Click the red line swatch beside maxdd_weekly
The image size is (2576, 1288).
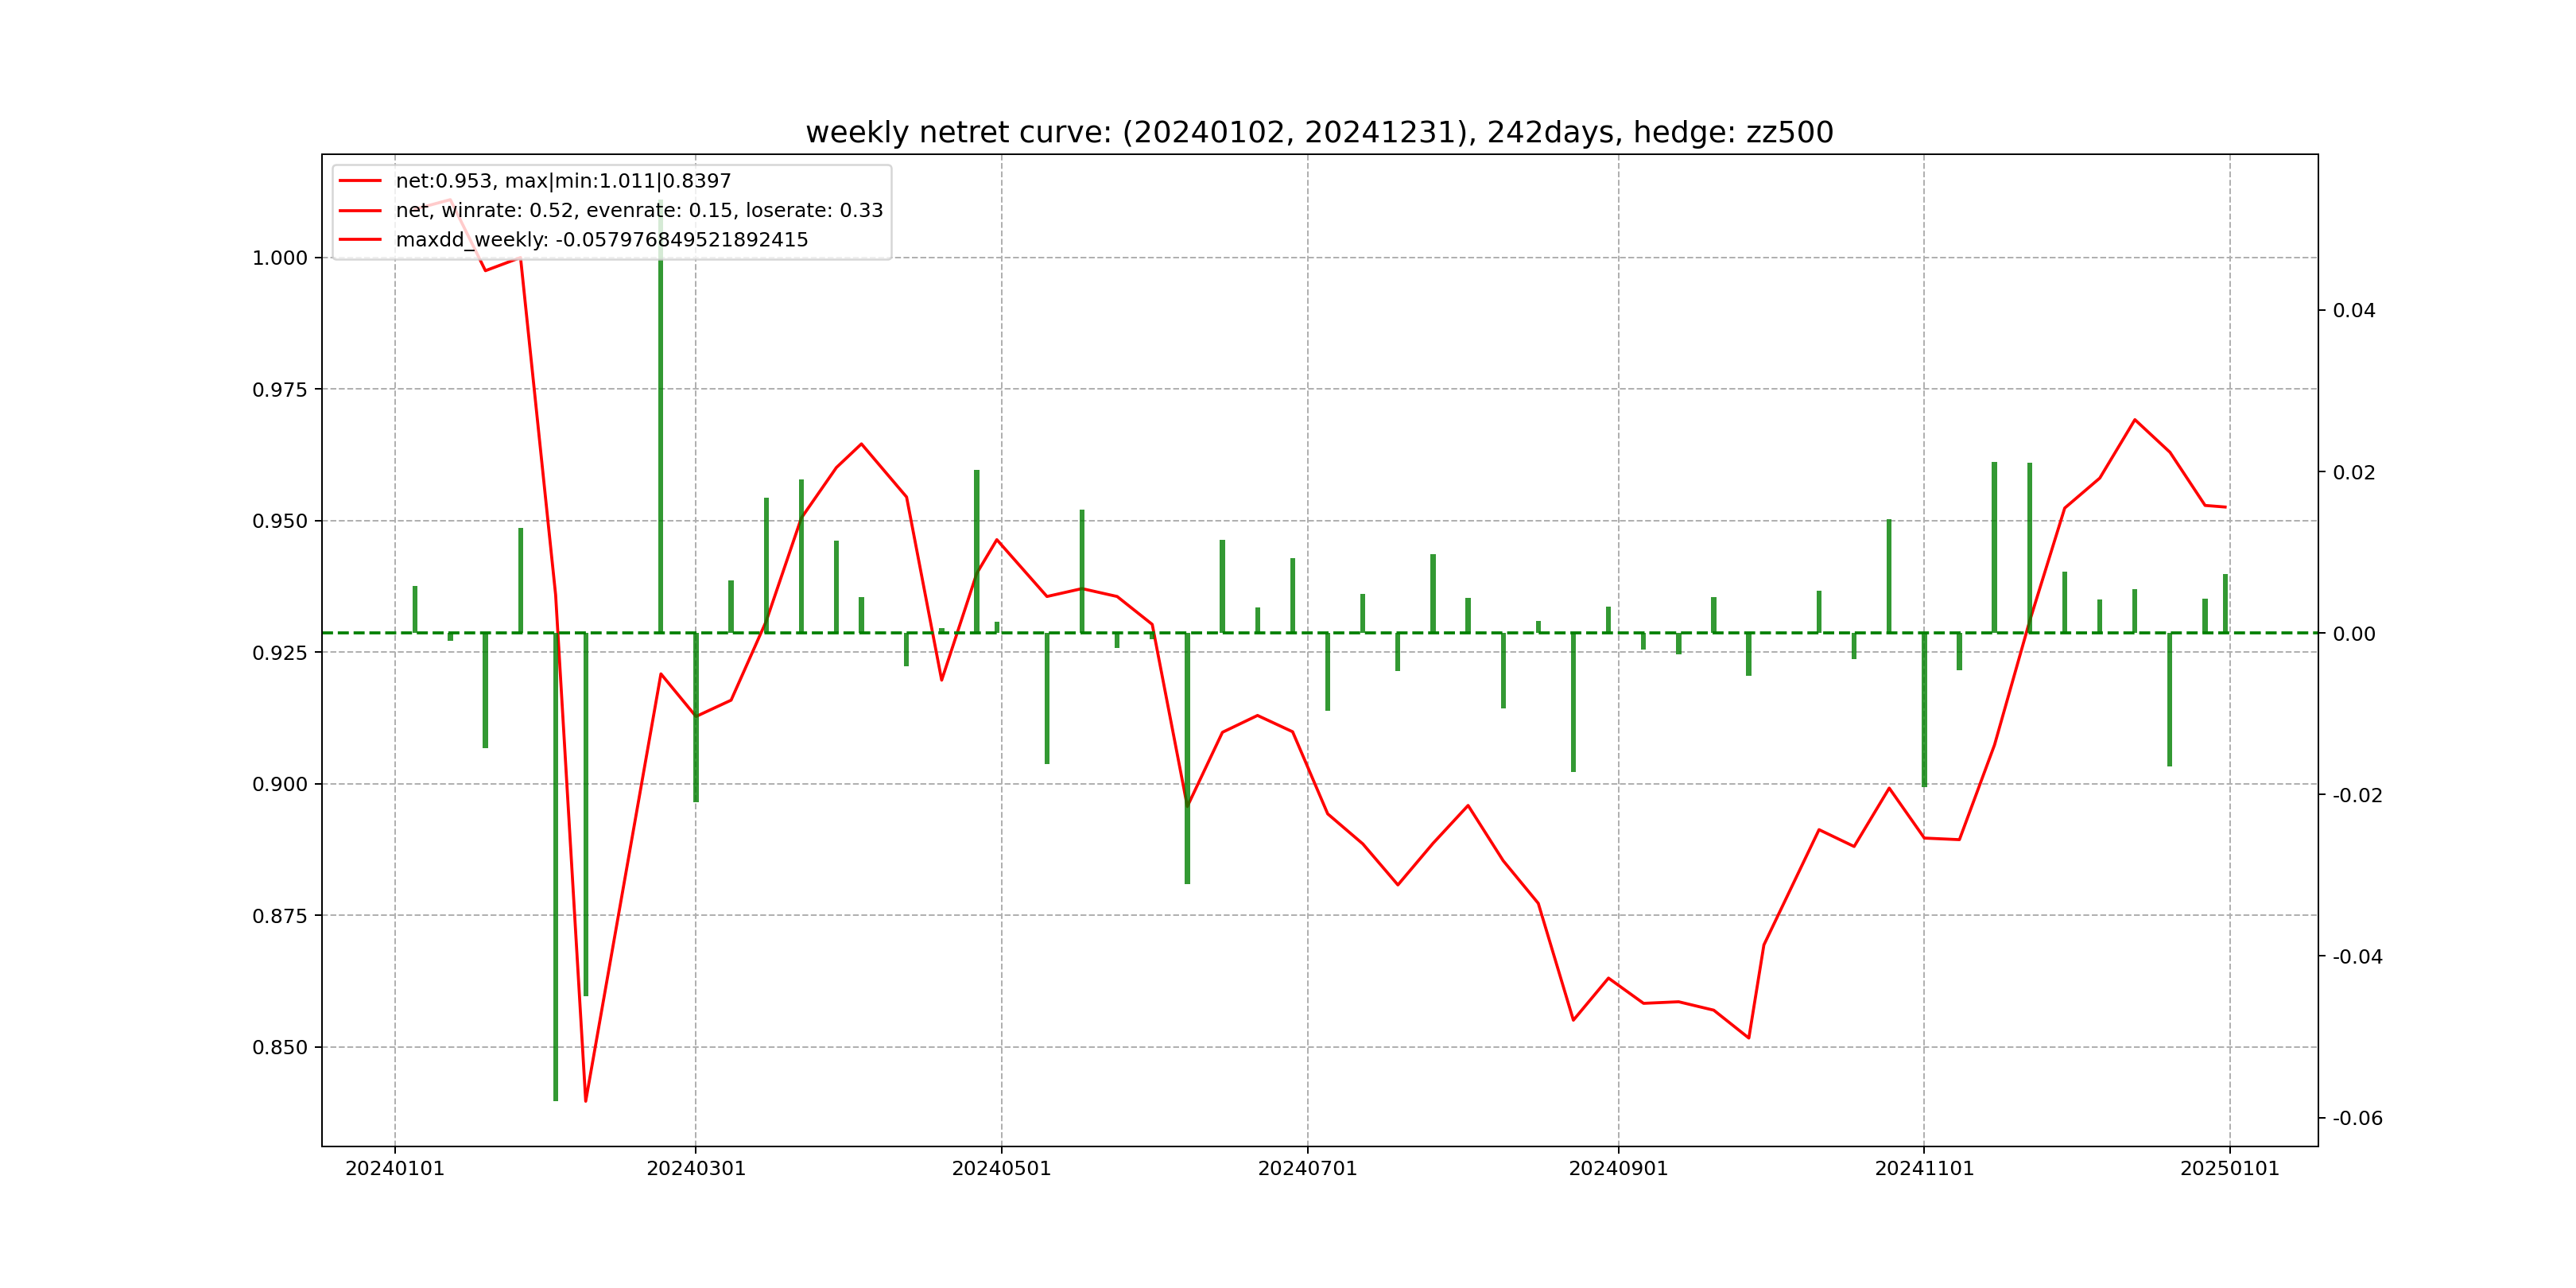click(360, 240)
